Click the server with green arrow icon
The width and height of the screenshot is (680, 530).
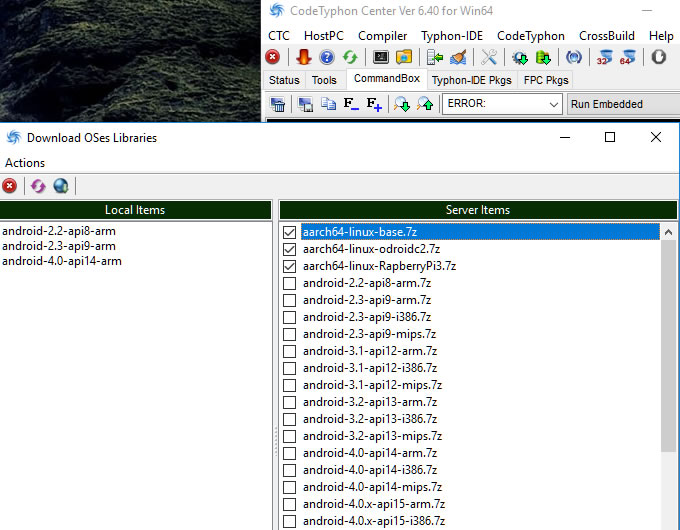pos(435,57)
